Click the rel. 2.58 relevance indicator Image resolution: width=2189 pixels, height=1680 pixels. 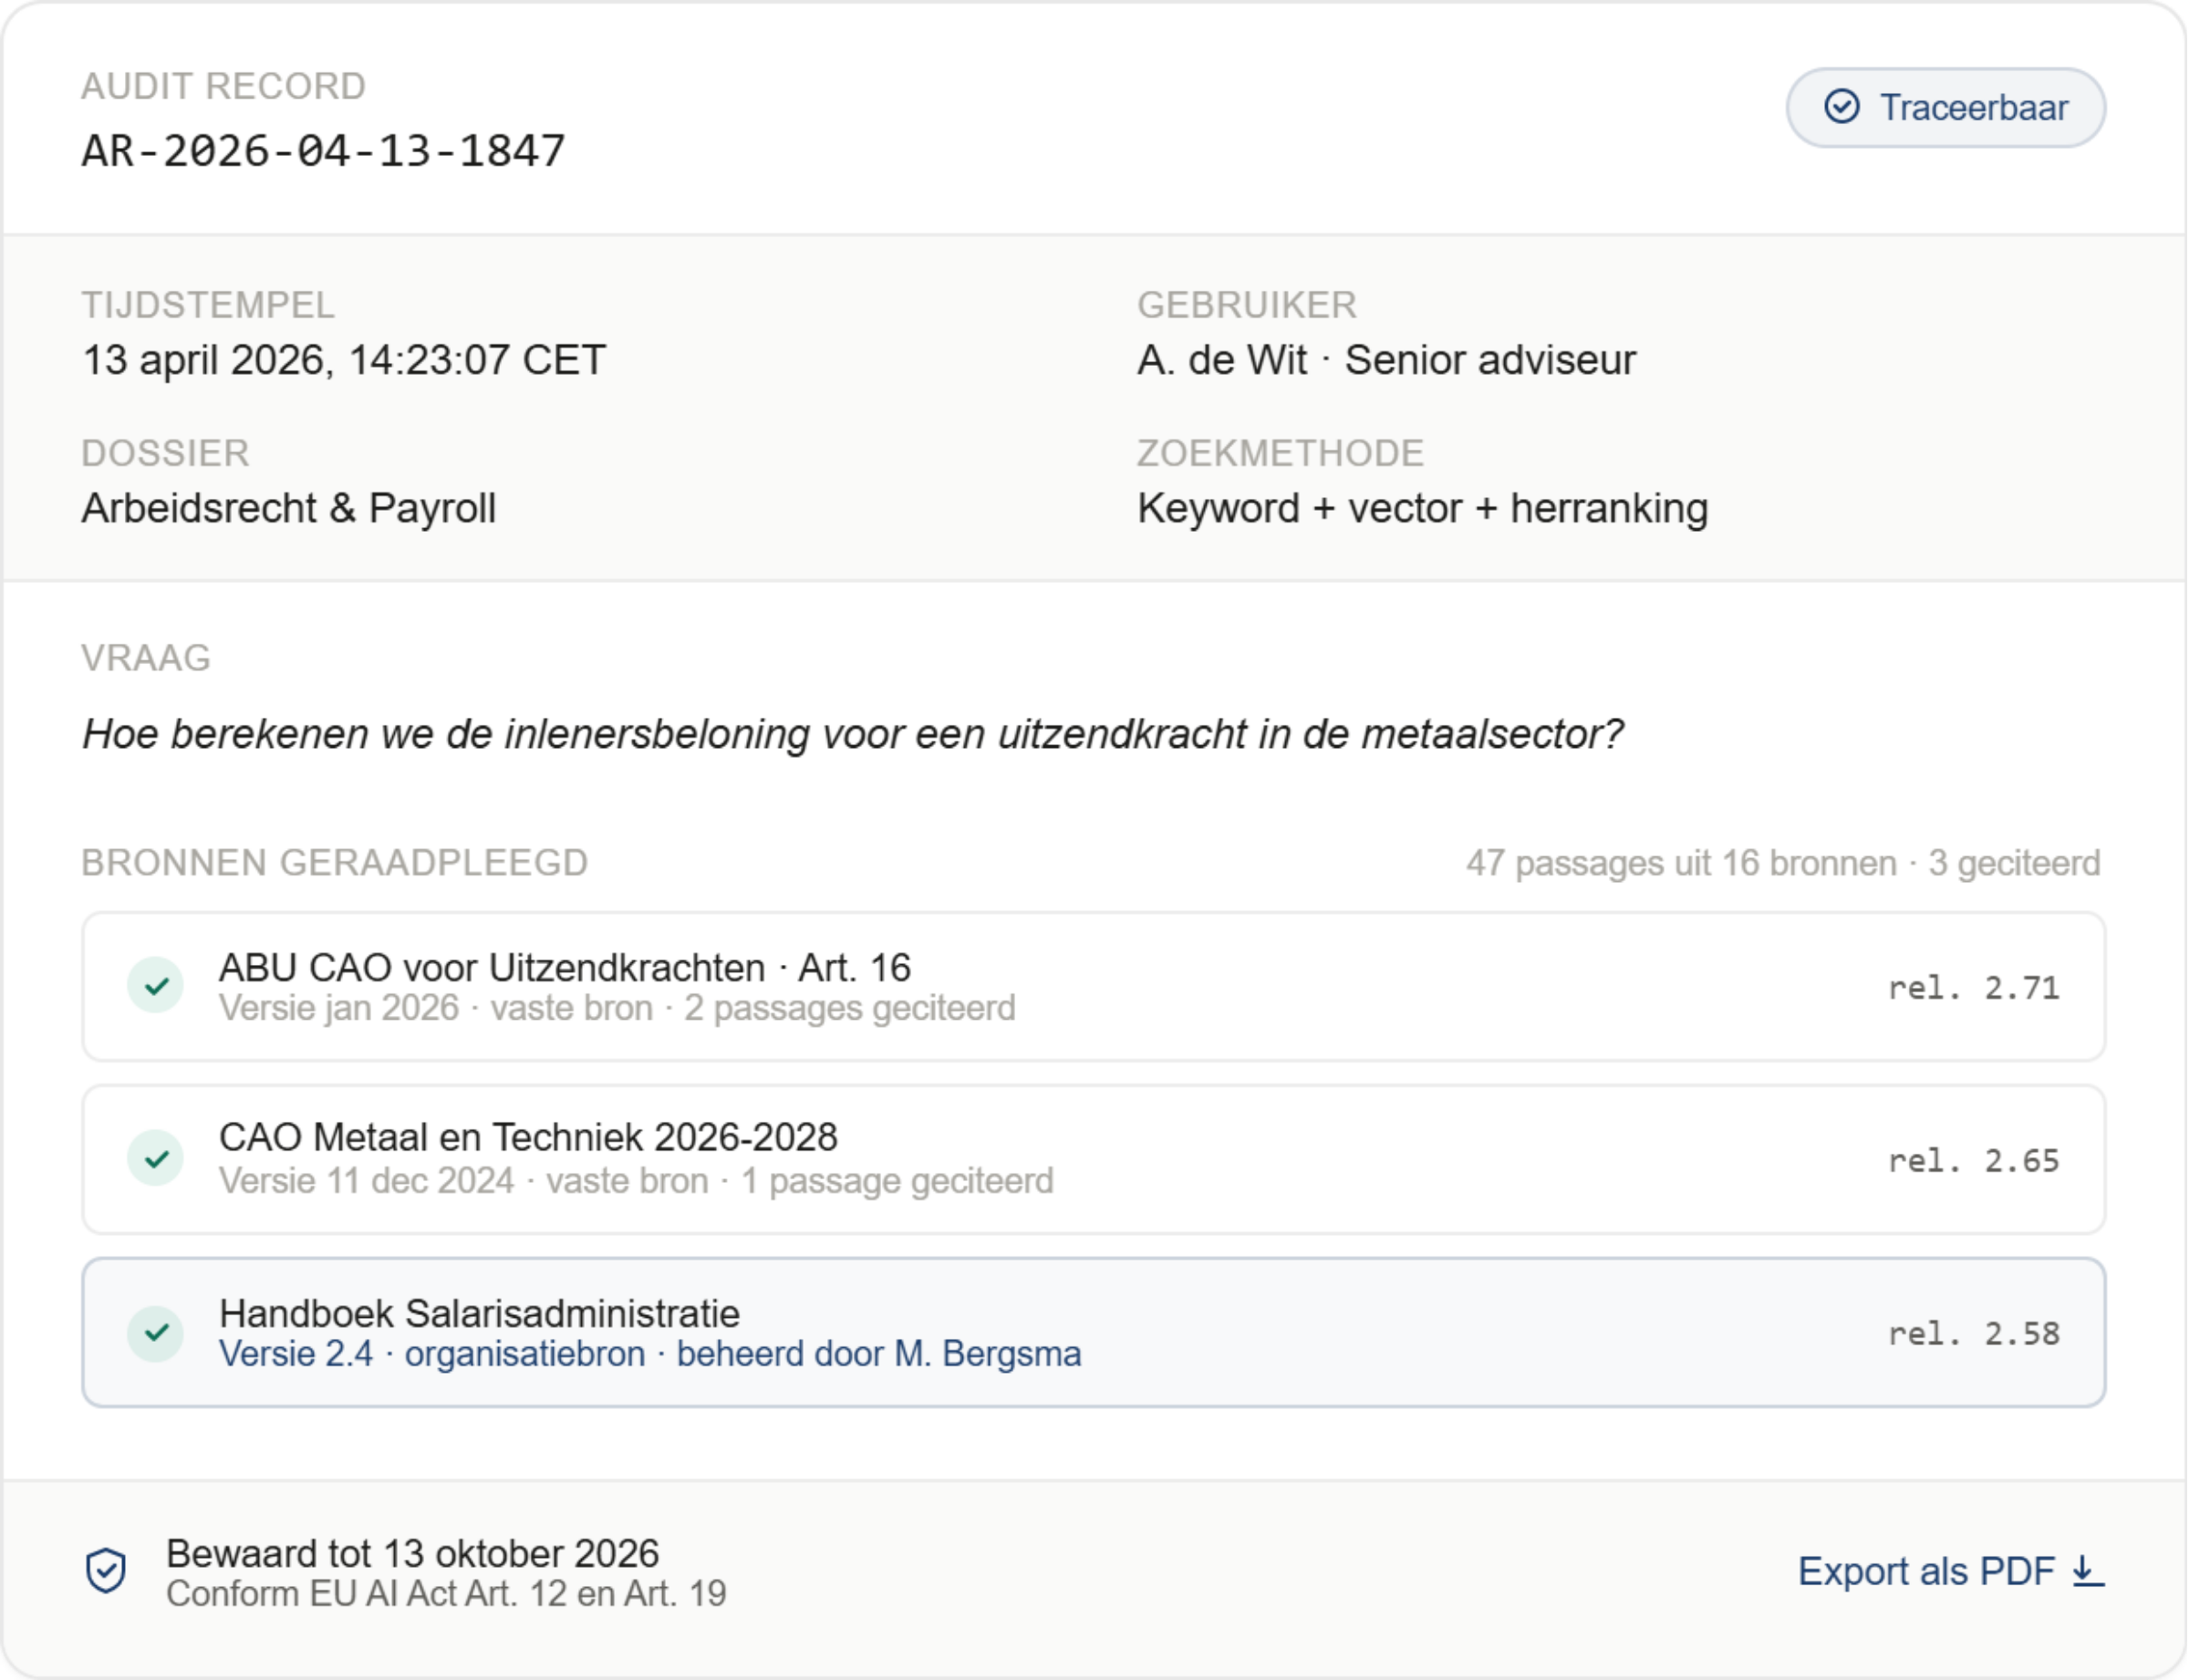1973,1333
